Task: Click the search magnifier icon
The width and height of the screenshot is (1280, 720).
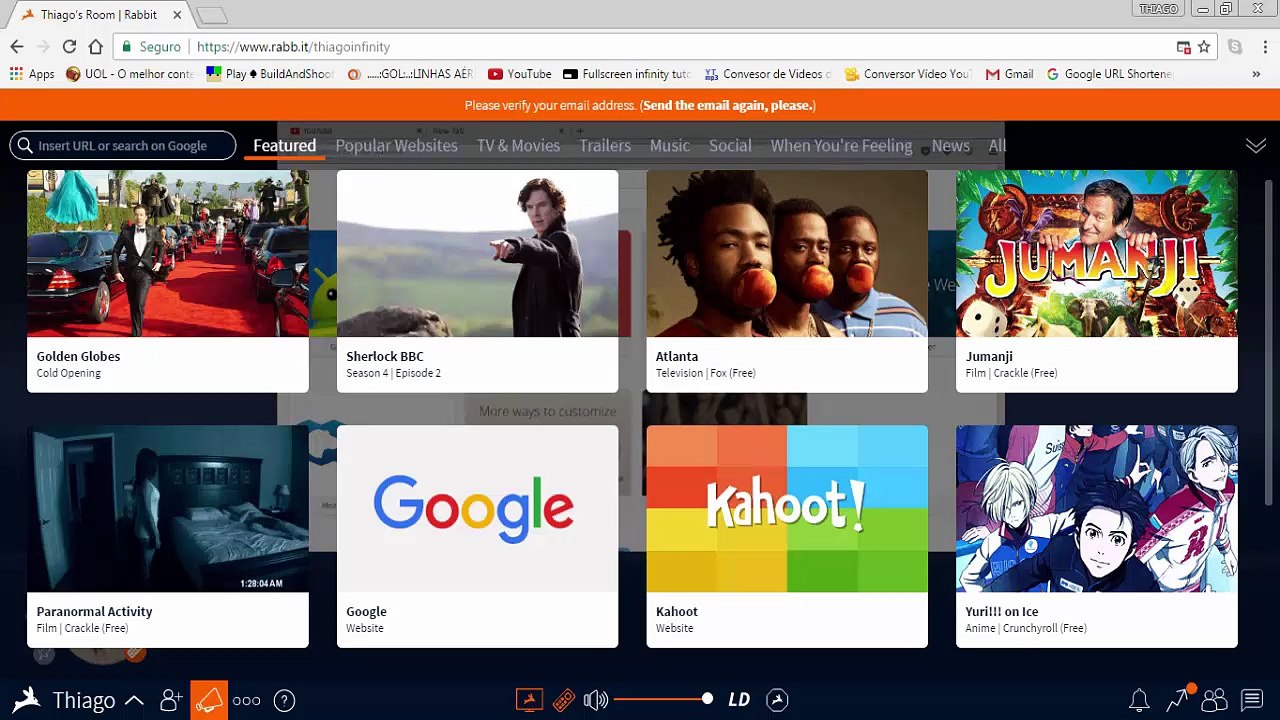Action: tap(25, 146)
